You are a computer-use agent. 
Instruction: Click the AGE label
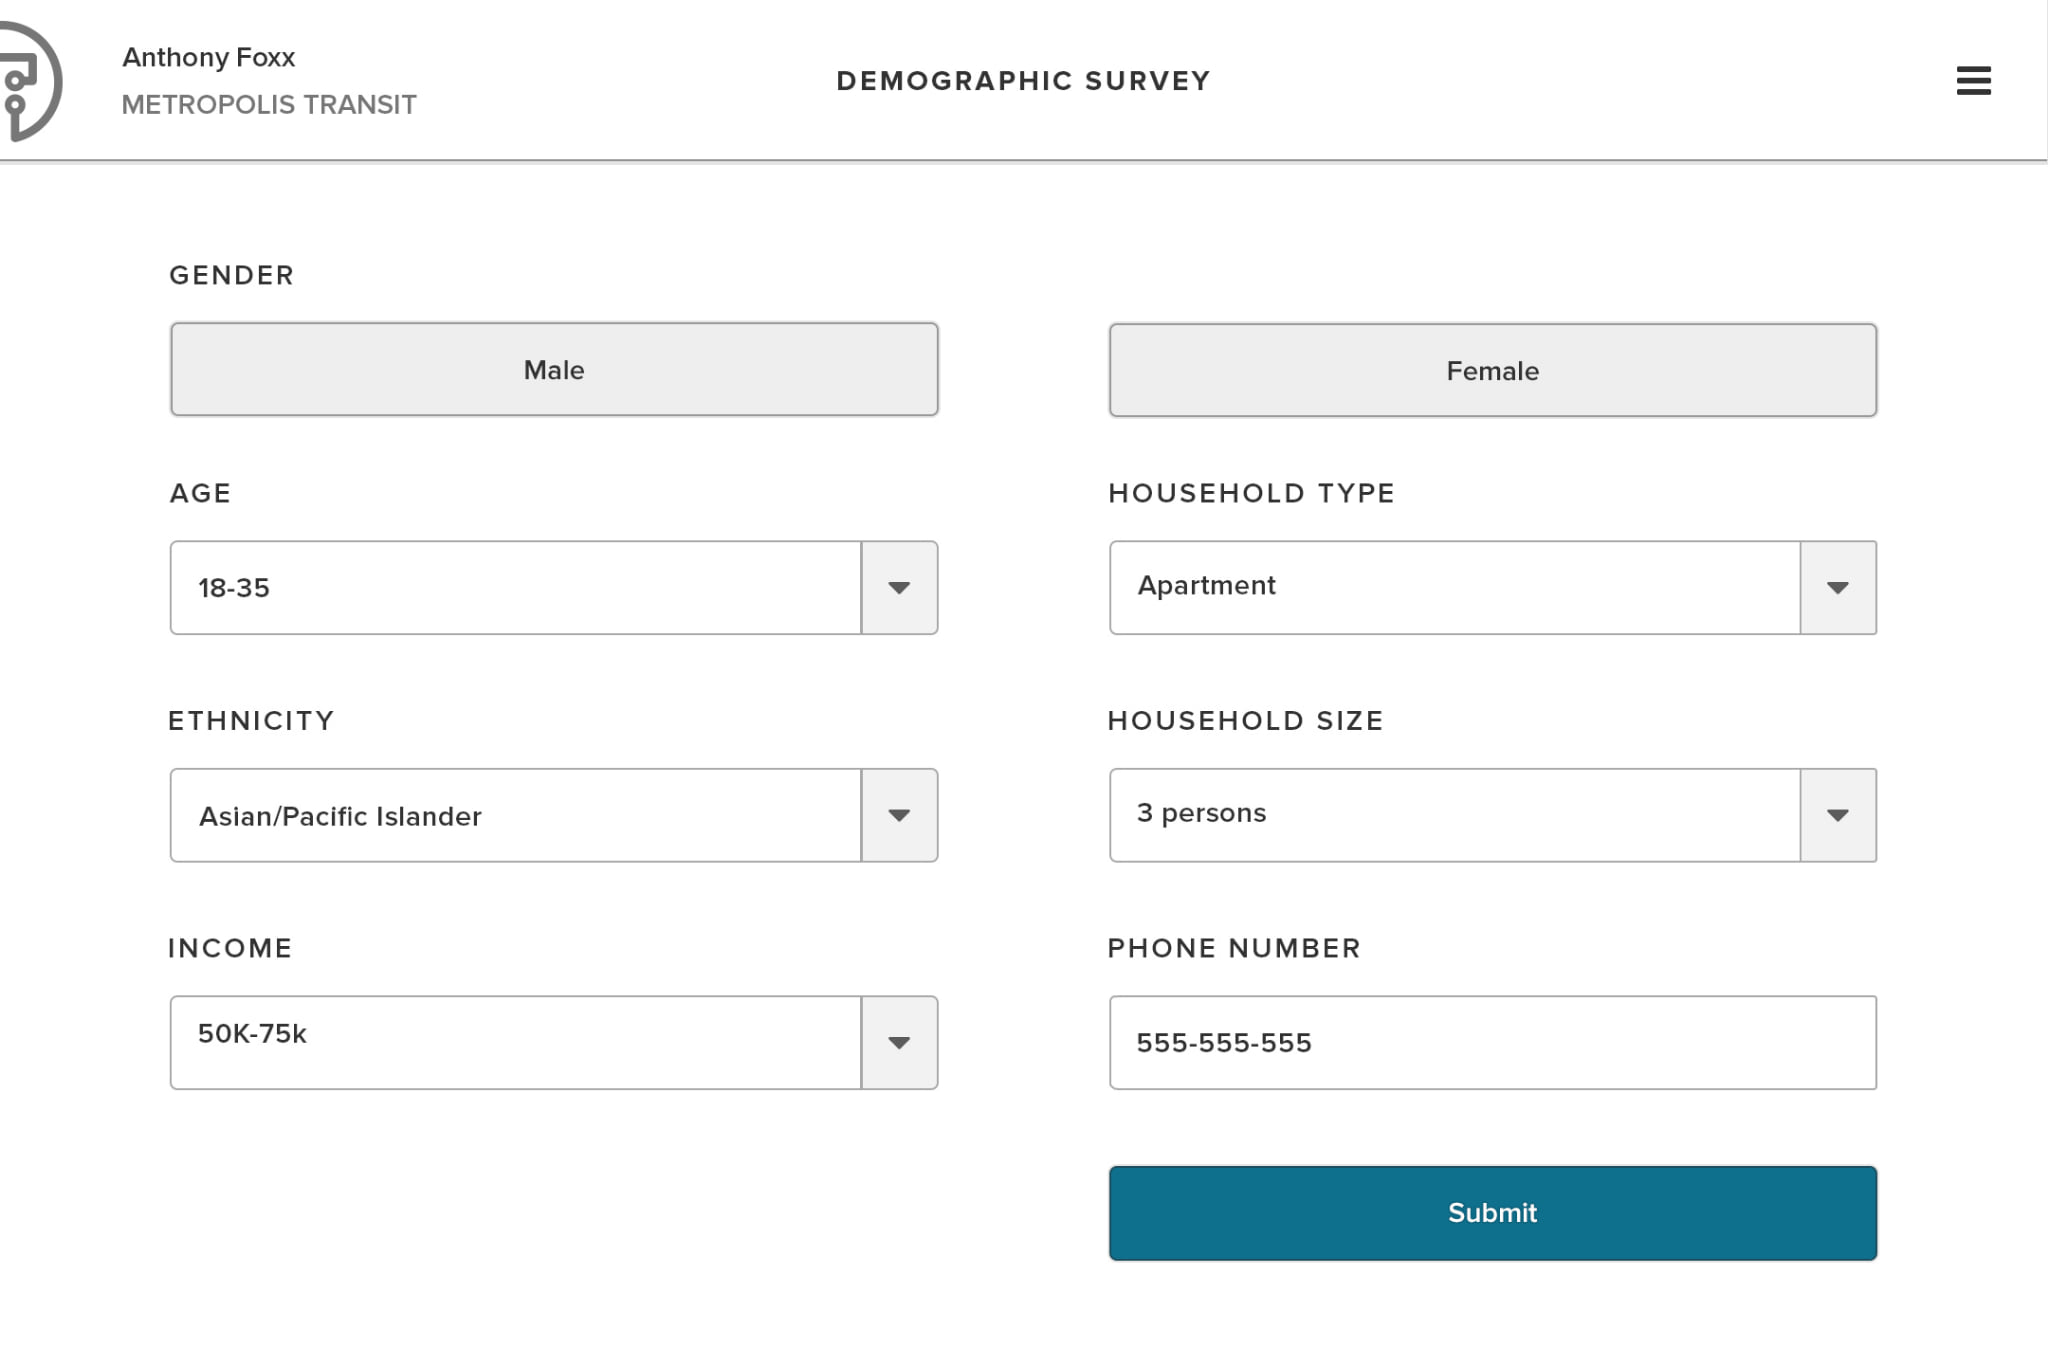(200, 493)
